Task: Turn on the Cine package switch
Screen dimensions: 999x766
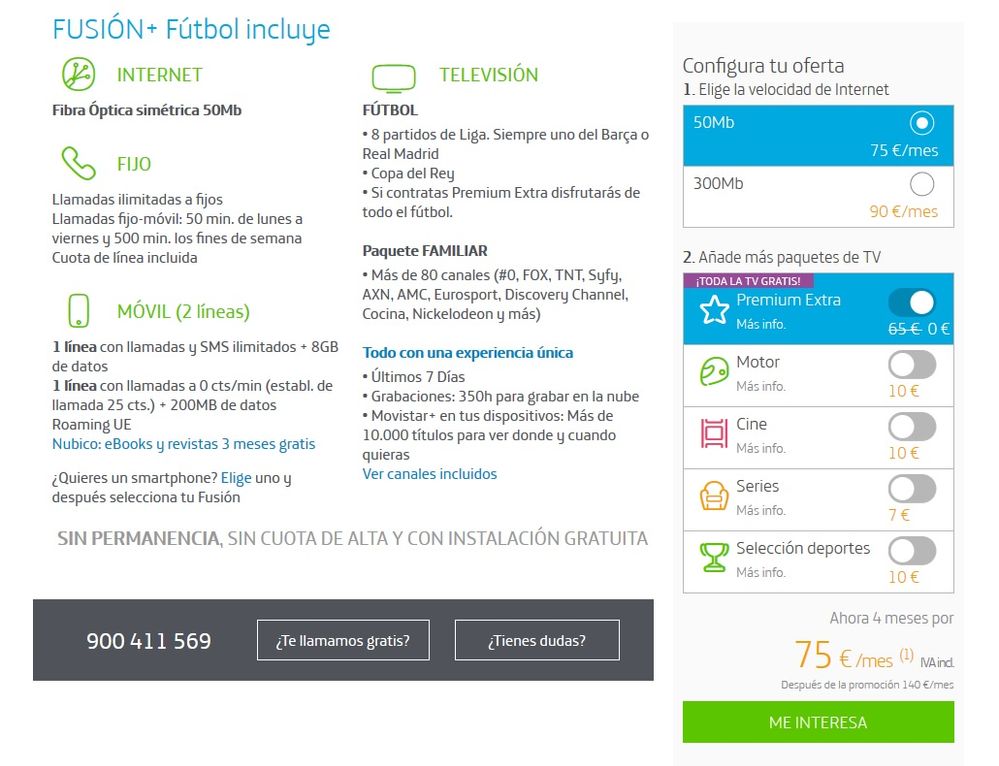Action: click(912, 427)
